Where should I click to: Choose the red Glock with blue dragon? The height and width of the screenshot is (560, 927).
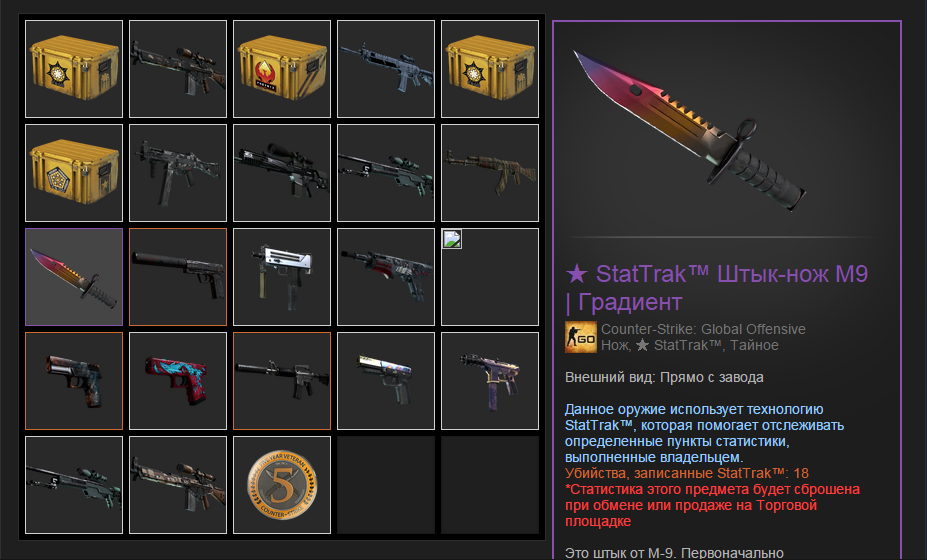pos(178,381)
